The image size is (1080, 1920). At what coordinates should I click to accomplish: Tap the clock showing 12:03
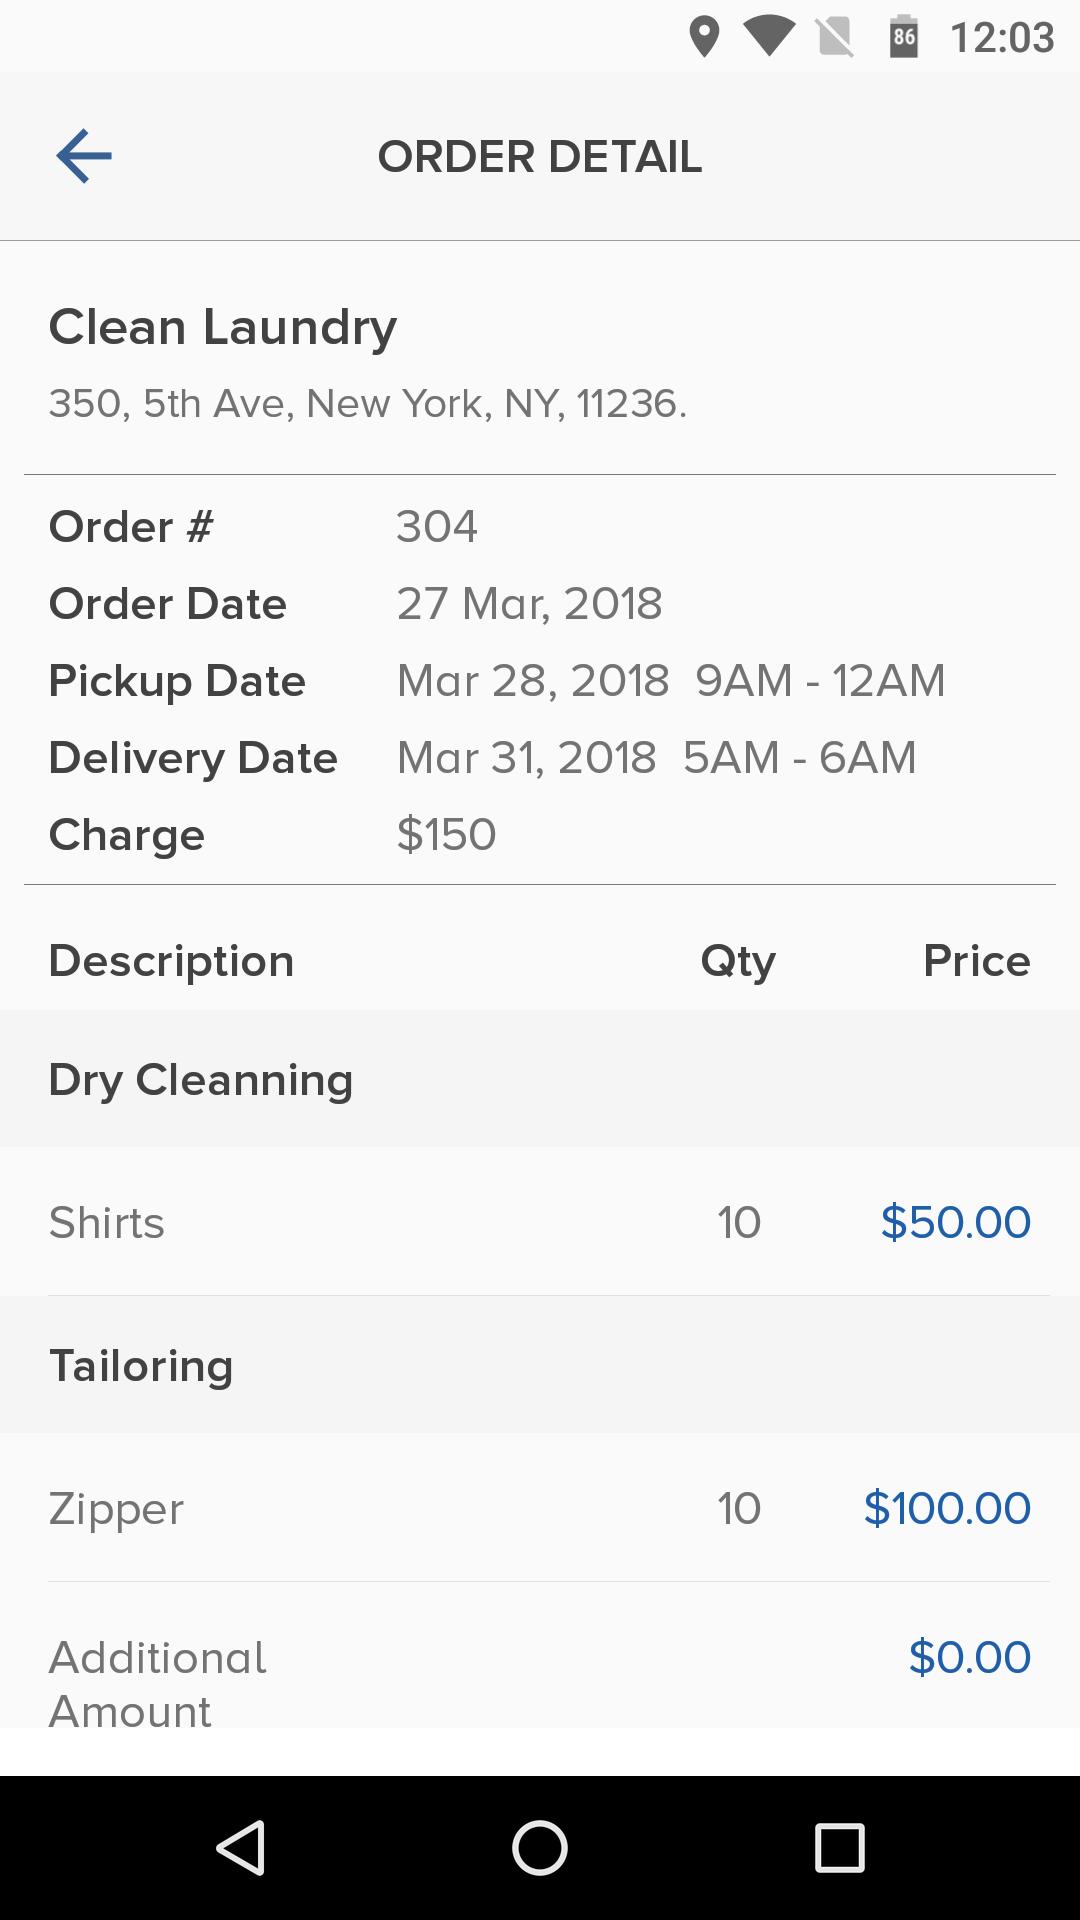coord(1002,38)
